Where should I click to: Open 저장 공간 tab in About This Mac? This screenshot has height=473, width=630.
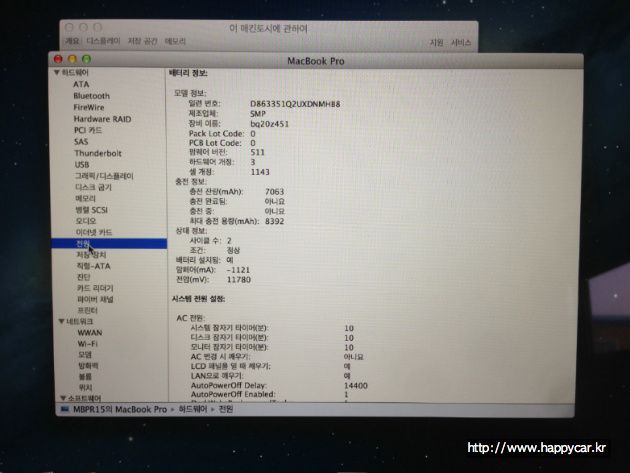point(142,41)
